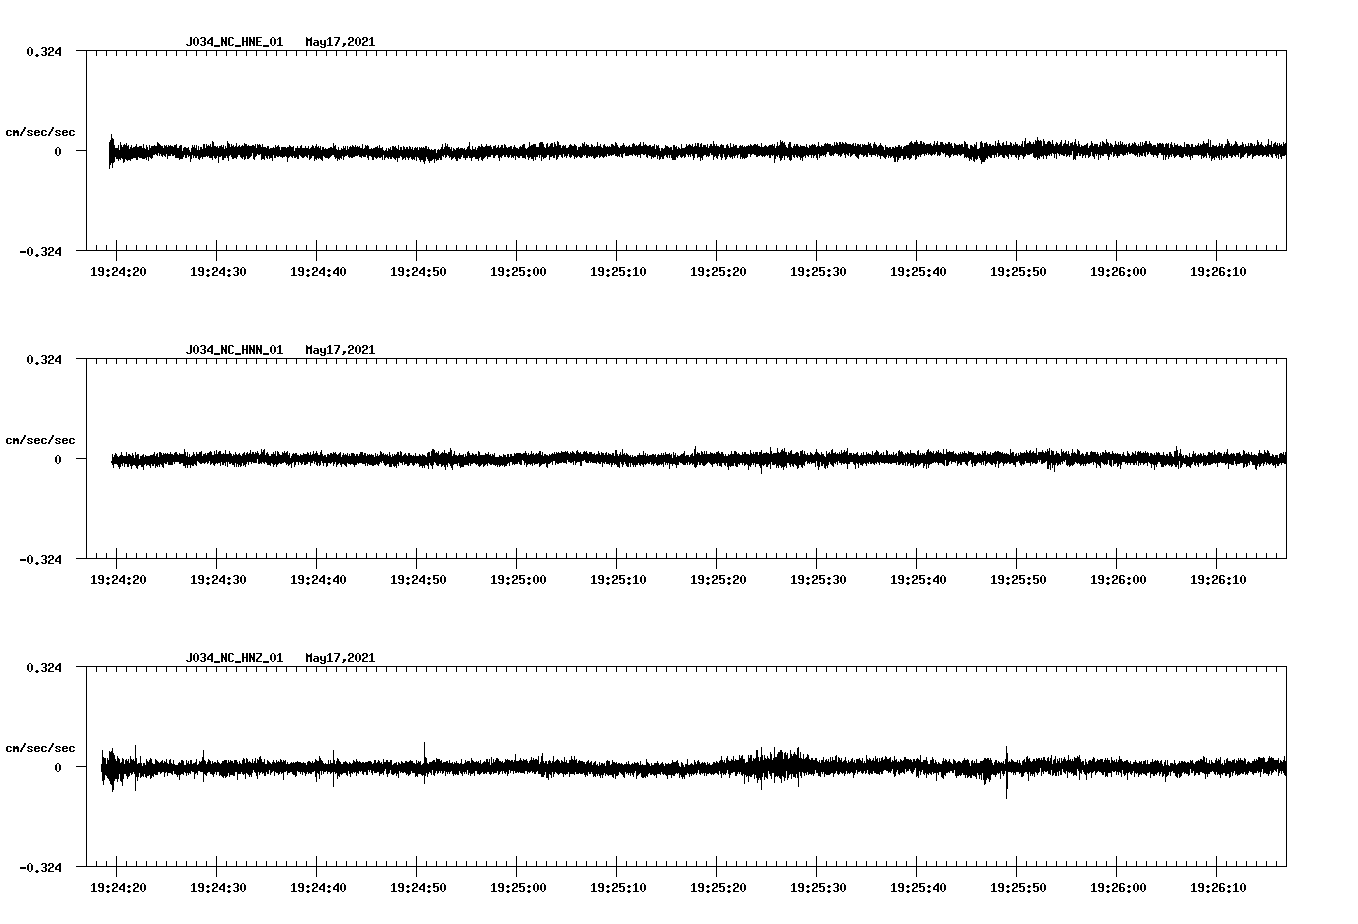Click the May17,2021 date on the middle plot

[339, 349]
